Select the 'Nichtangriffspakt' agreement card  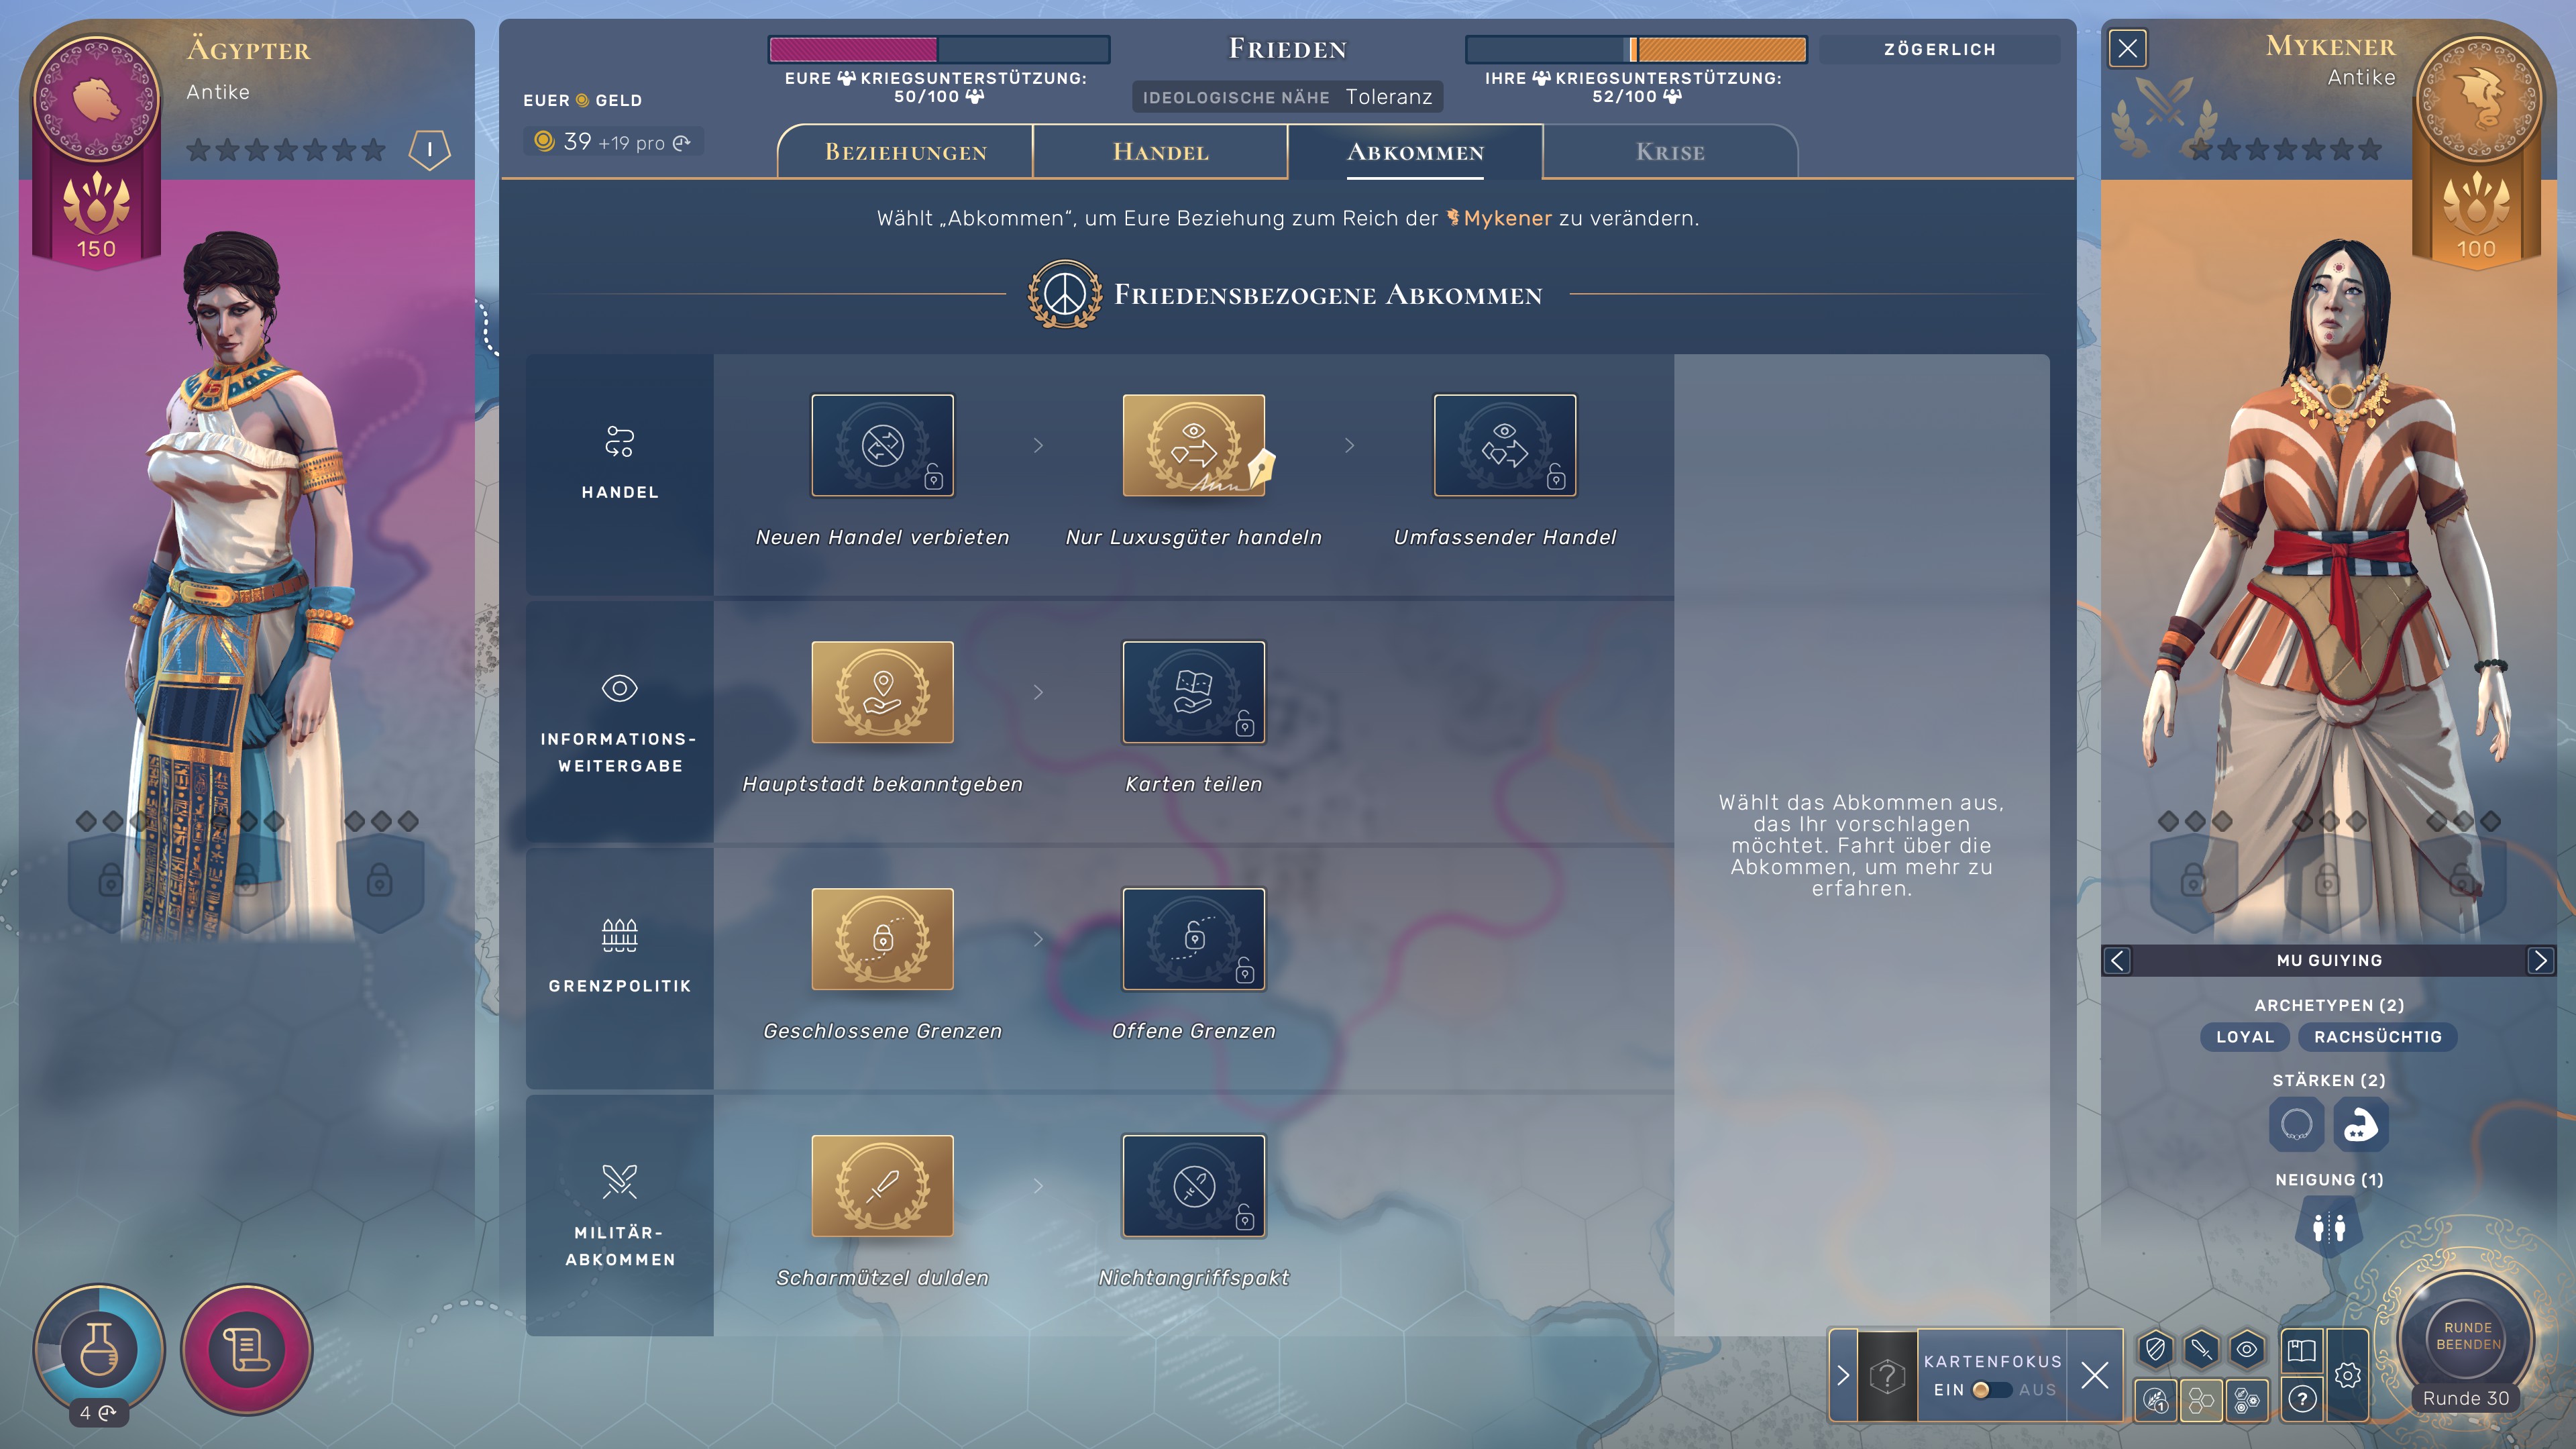coord(1194,1186)
